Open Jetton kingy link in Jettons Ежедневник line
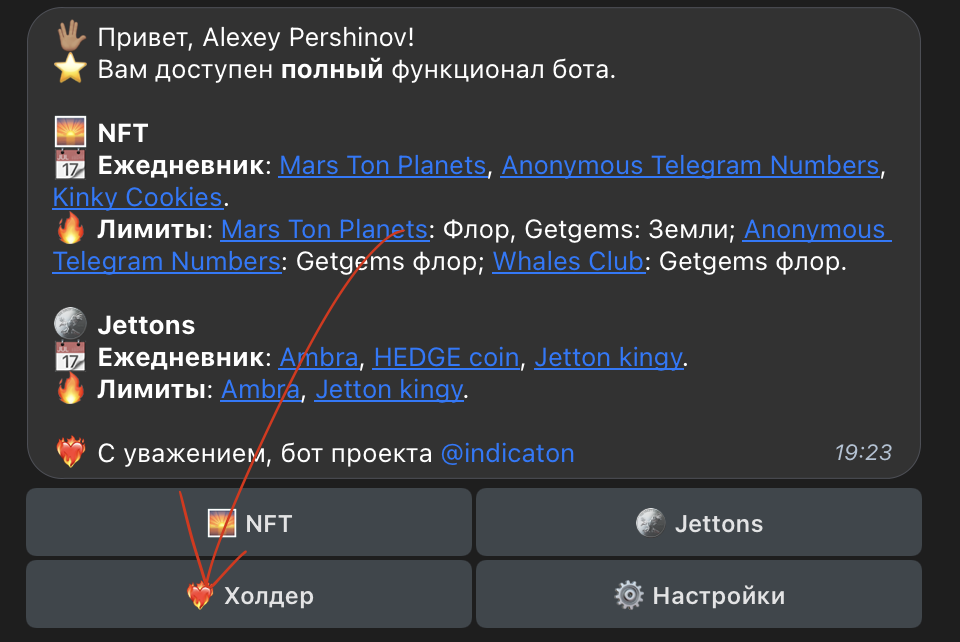This screenshot has height=642, width=960. point(608,358)
